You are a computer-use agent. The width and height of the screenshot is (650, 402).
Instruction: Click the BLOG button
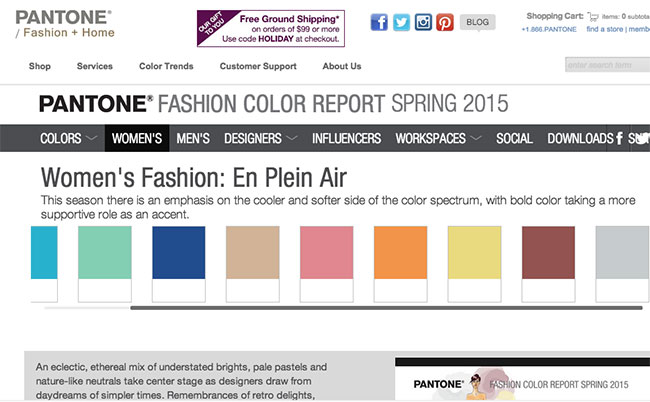click(x=478, y=22)
